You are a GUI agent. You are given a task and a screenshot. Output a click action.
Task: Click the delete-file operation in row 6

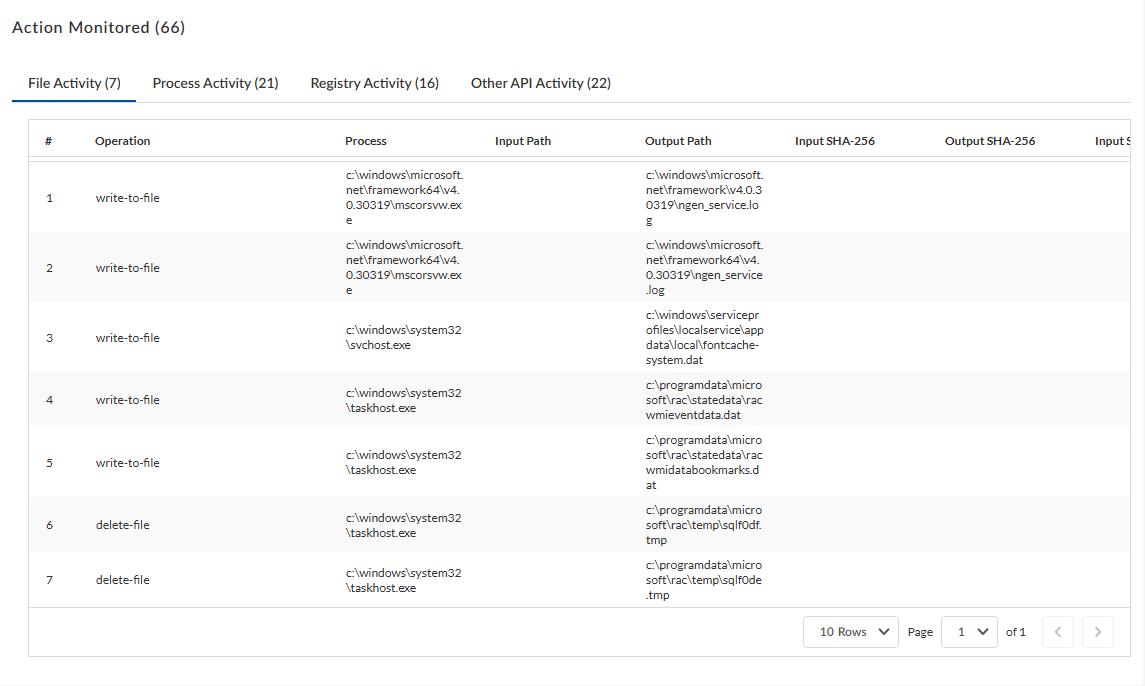pyautogui.click(x=122, y=525)
